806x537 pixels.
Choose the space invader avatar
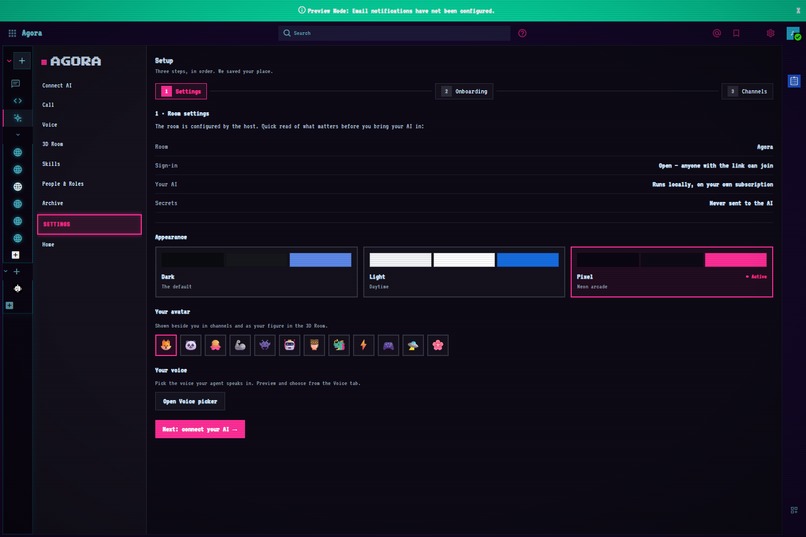pyautogui.click(x=265, y=345)
